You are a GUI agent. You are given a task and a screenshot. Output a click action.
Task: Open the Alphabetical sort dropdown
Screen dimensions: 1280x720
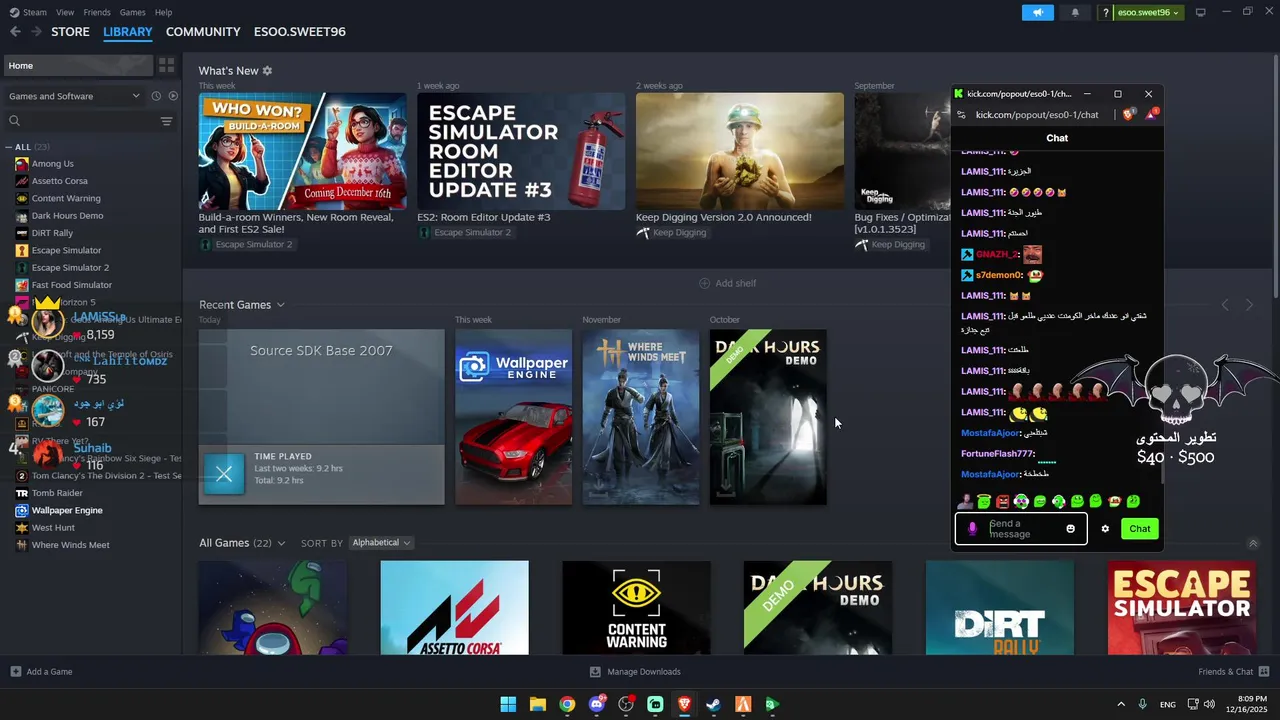tap(381, 543)
